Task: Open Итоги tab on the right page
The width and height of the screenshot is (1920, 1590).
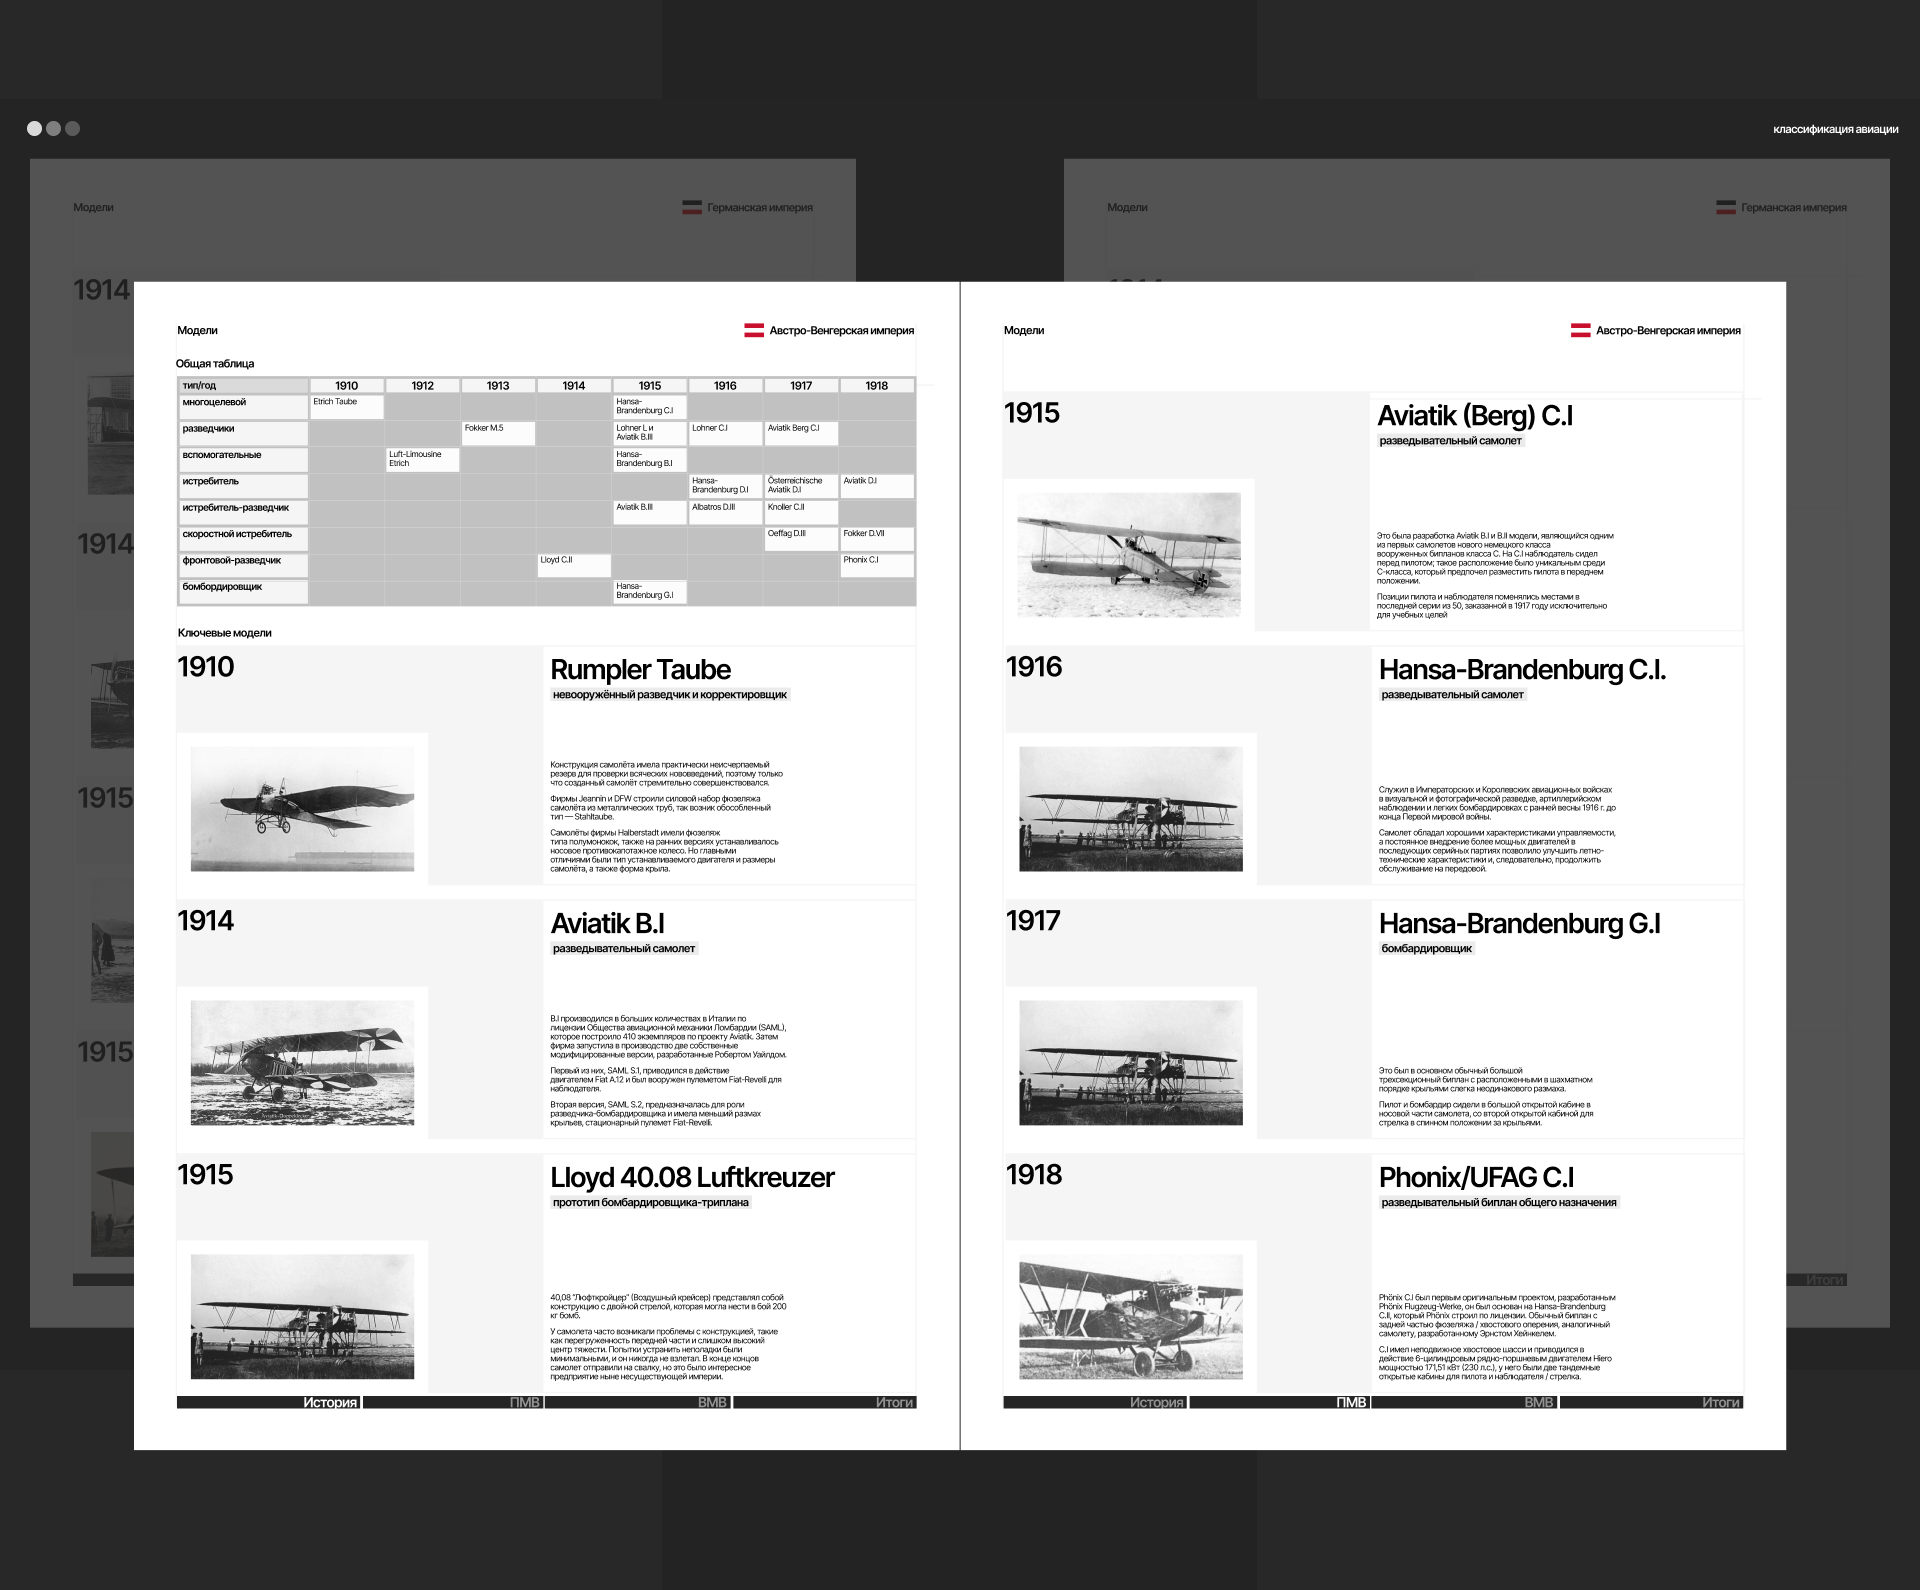Action: [1720, 1402]
